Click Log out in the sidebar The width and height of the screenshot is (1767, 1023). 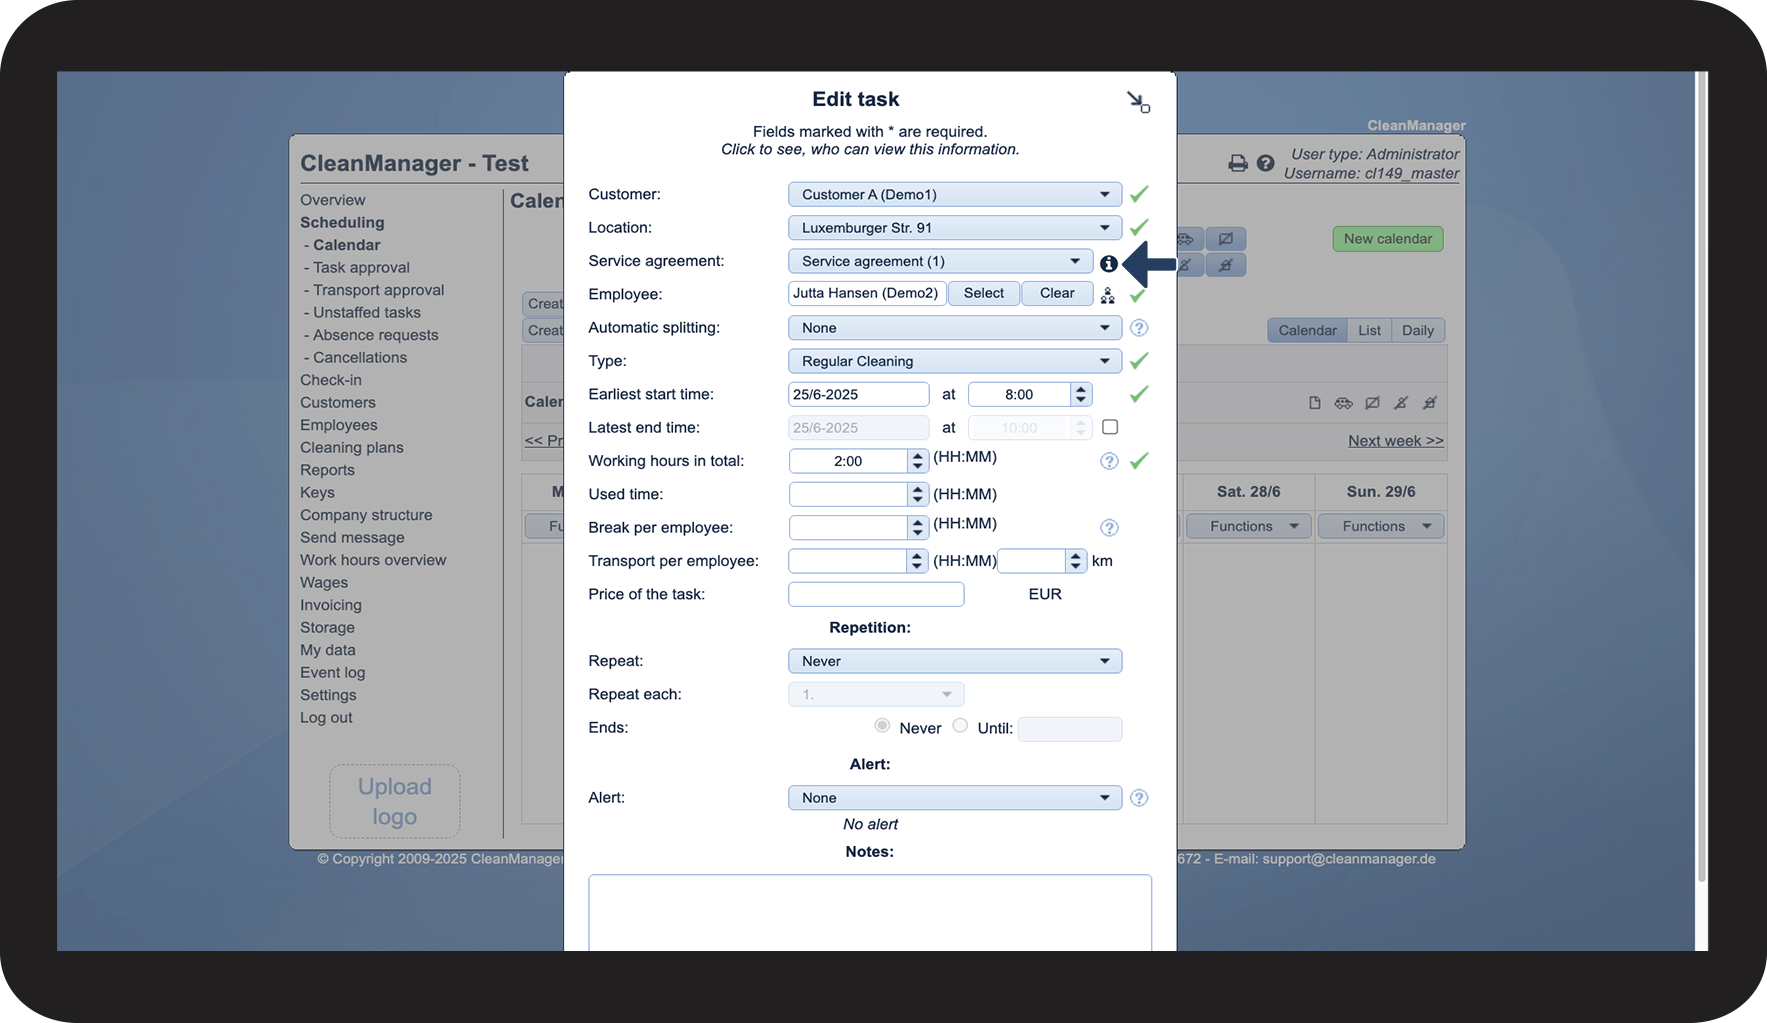click(x=326, y=718)
